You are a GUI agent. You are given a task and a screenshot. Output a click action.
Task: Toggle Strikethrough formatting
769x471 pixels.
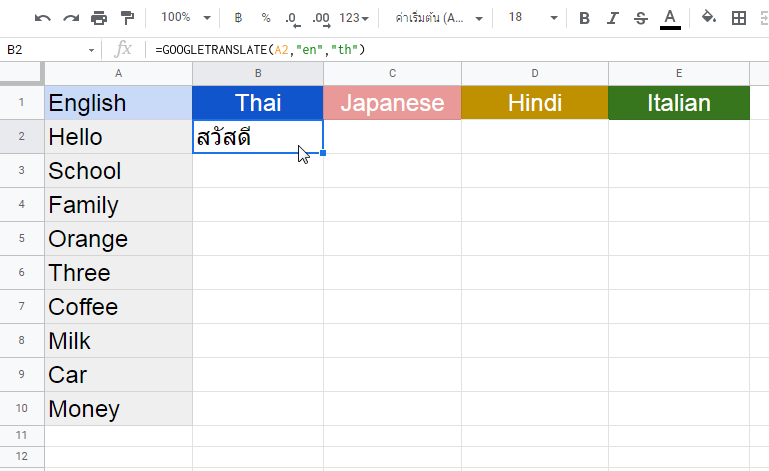641,19
